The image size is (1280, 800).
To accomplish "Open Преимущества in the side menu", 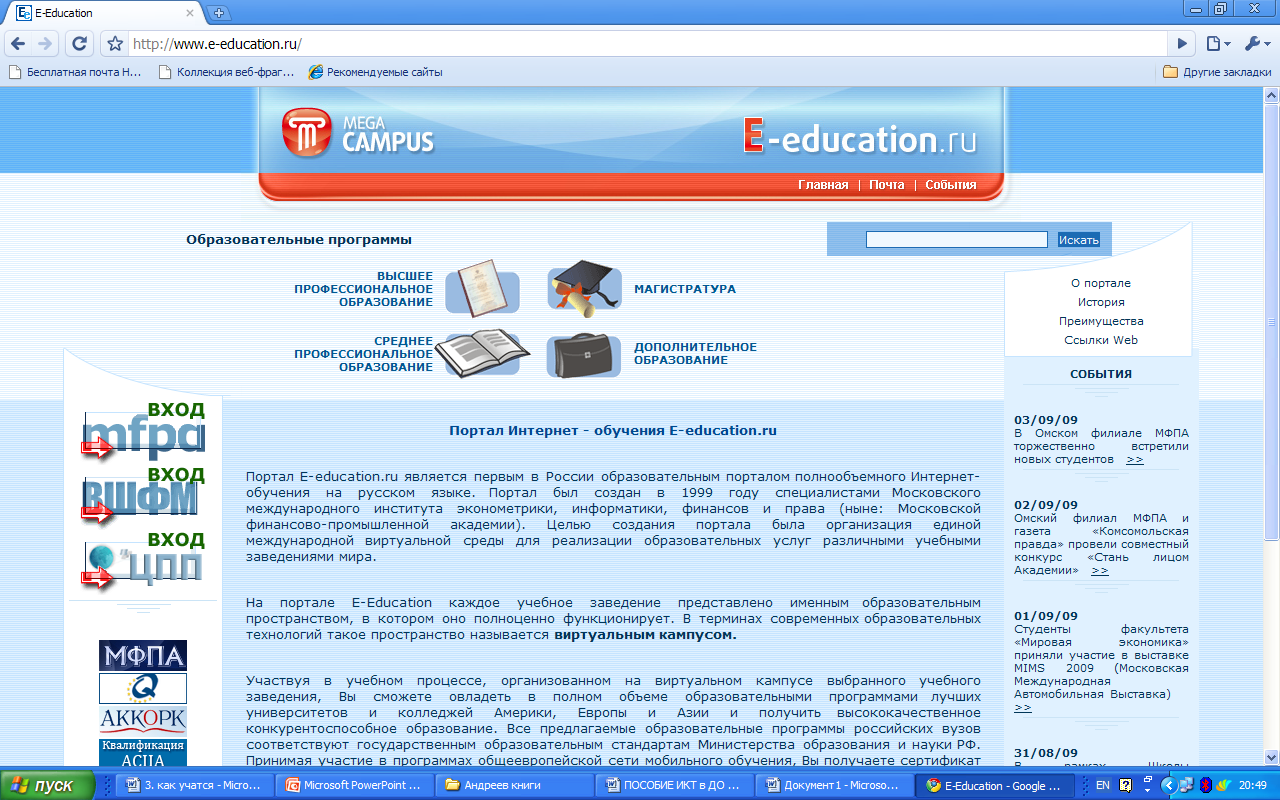I will coord(1101,321).
